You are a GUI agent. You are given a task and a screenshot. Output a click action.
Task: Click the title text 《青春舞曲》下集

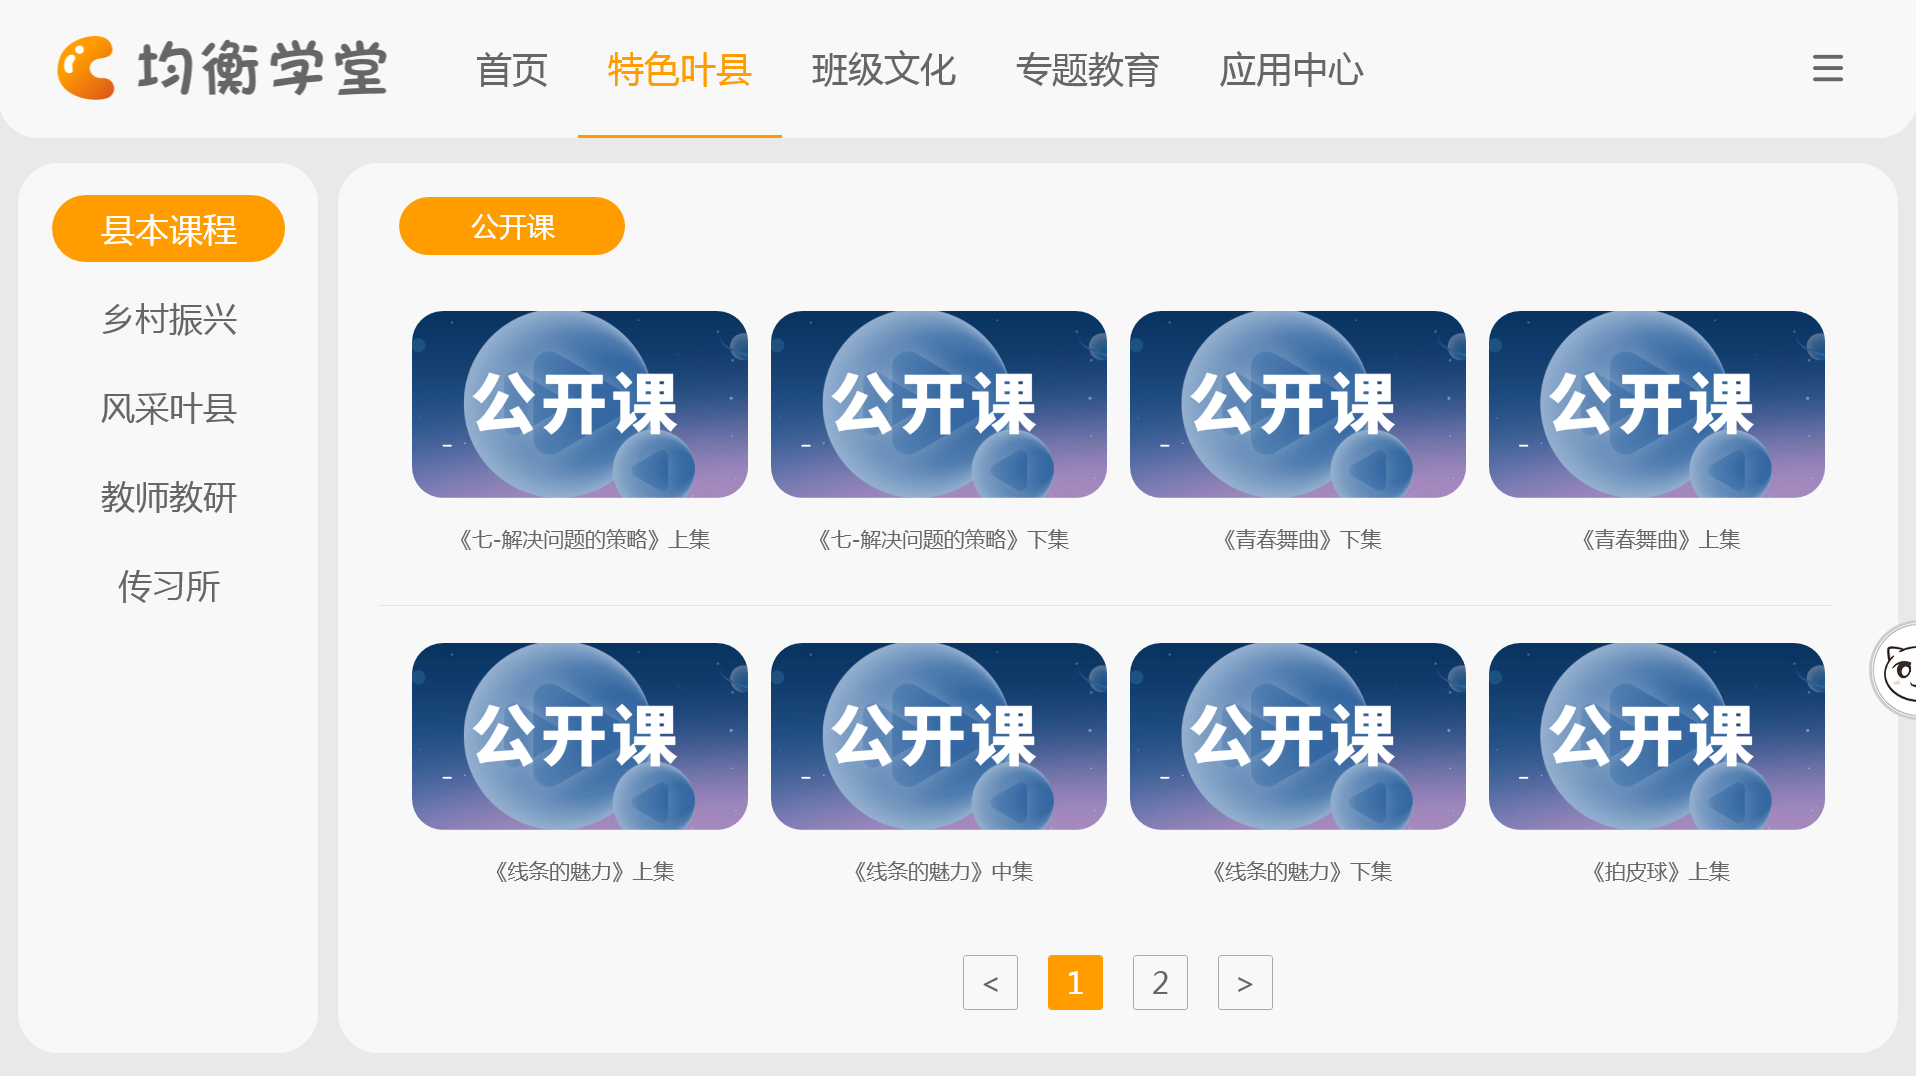coord(1300,540)
